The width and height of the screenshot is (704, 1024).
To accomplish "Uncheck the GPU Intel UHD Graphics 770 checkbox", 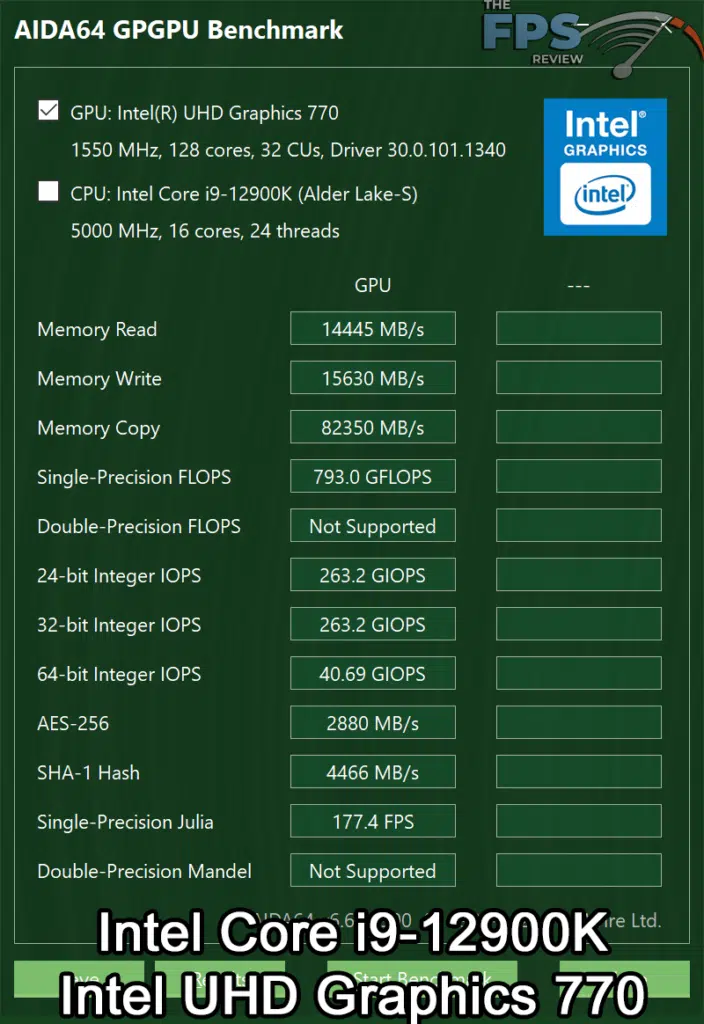I will click(x=48, y=110).
